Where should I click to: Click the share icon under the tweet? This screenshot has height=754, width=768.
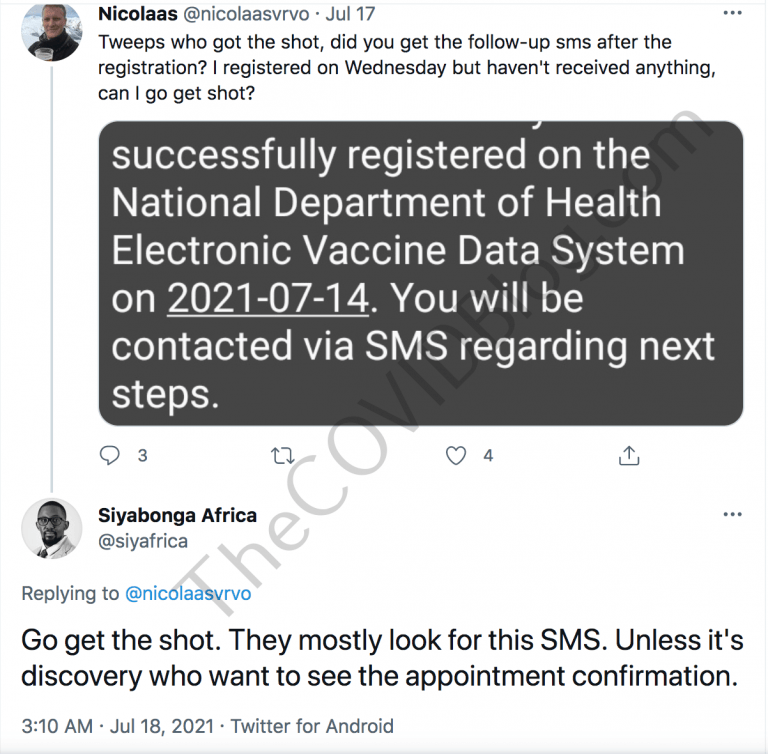(x=629, y=456)
